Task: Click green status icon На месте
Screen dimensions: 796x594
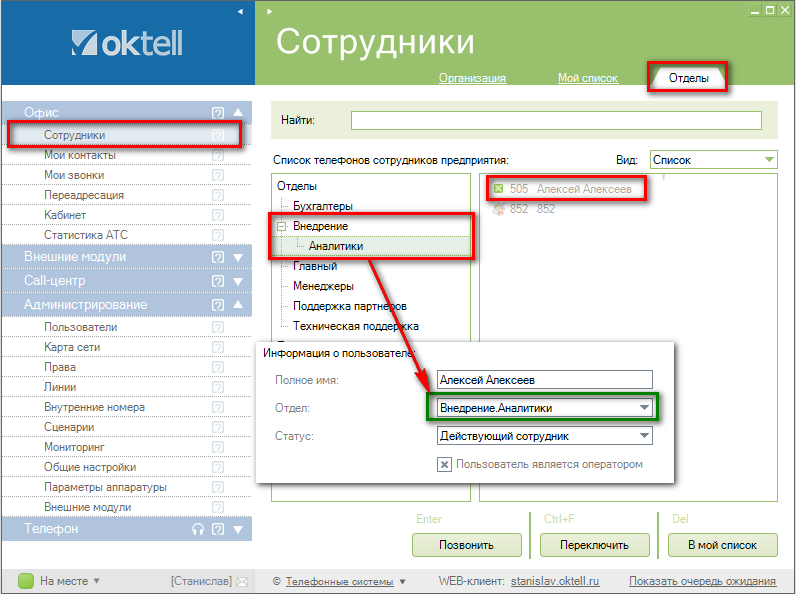Action: (x=26, y=580)
